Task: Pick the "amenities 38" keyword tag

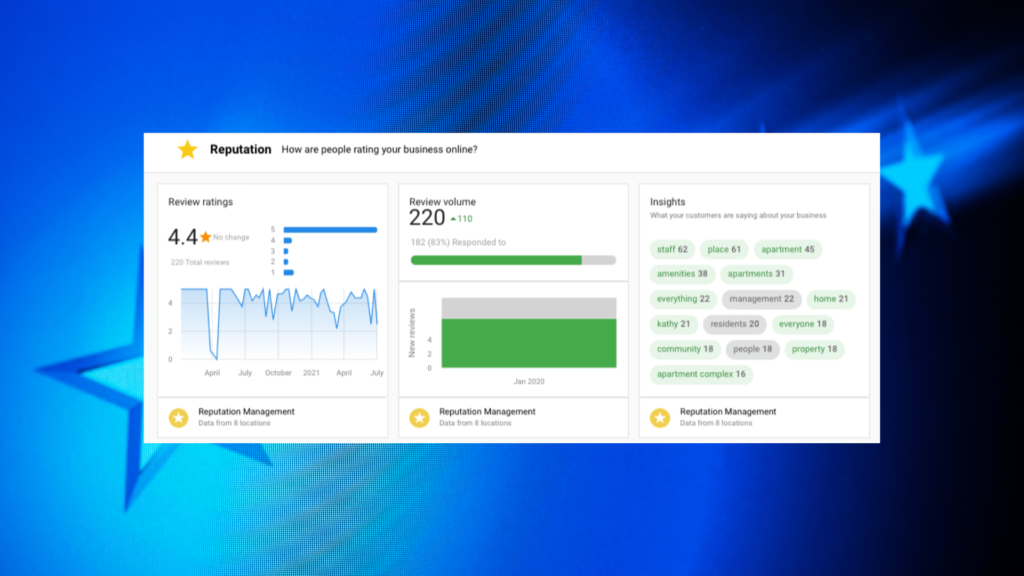Action: pos(682,274)
